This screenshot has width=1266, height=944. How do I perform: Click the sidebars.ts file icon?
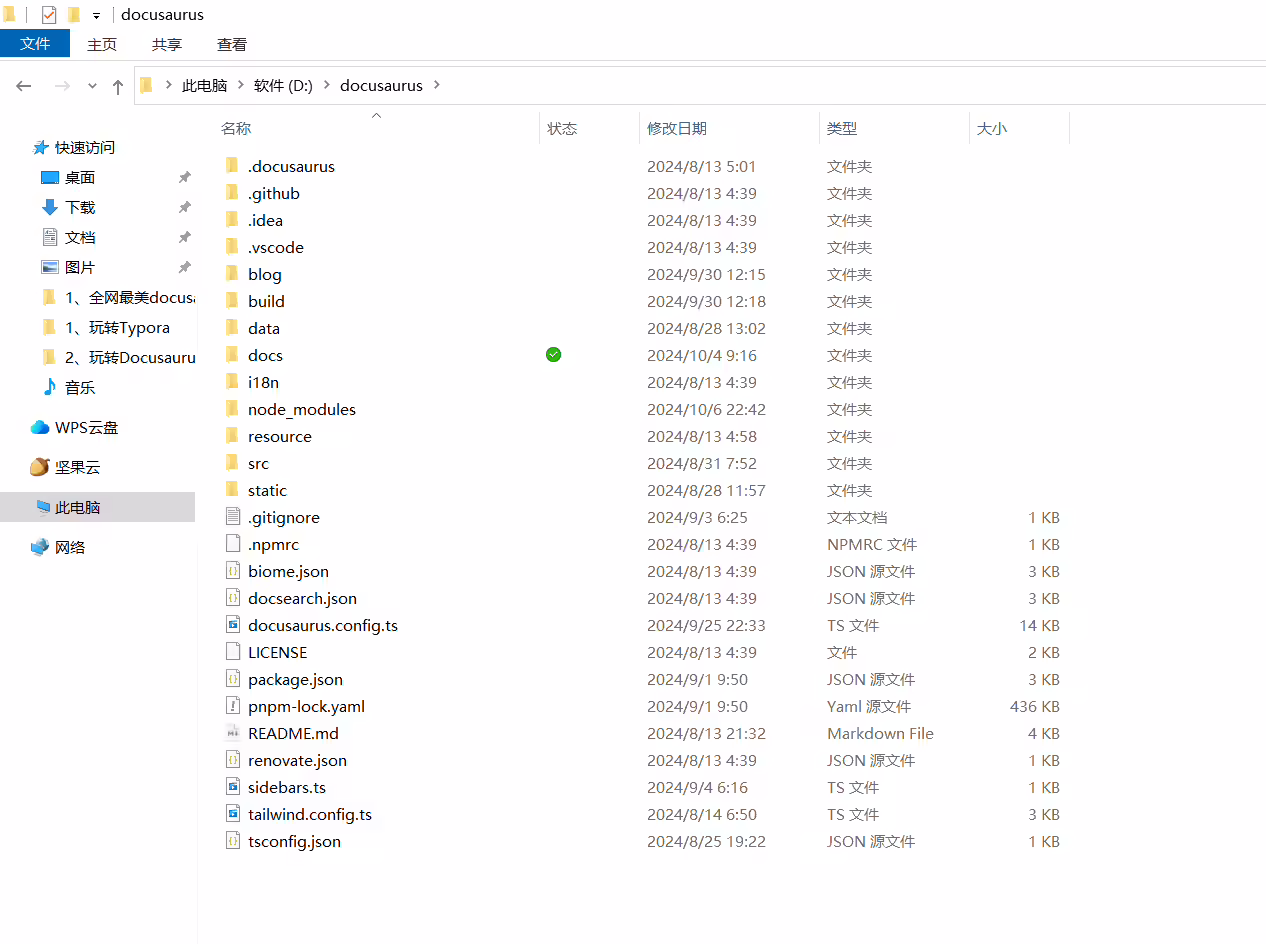[x=232, y=787]
